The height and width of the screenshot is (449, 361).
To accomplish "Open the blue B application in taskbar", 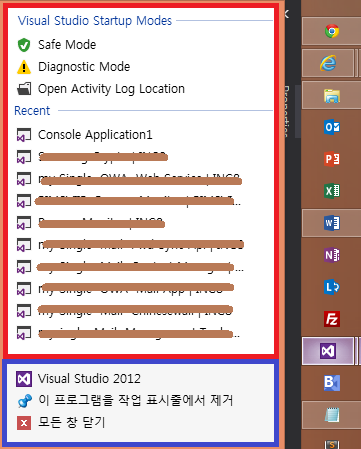I will (x=332, y=383).
